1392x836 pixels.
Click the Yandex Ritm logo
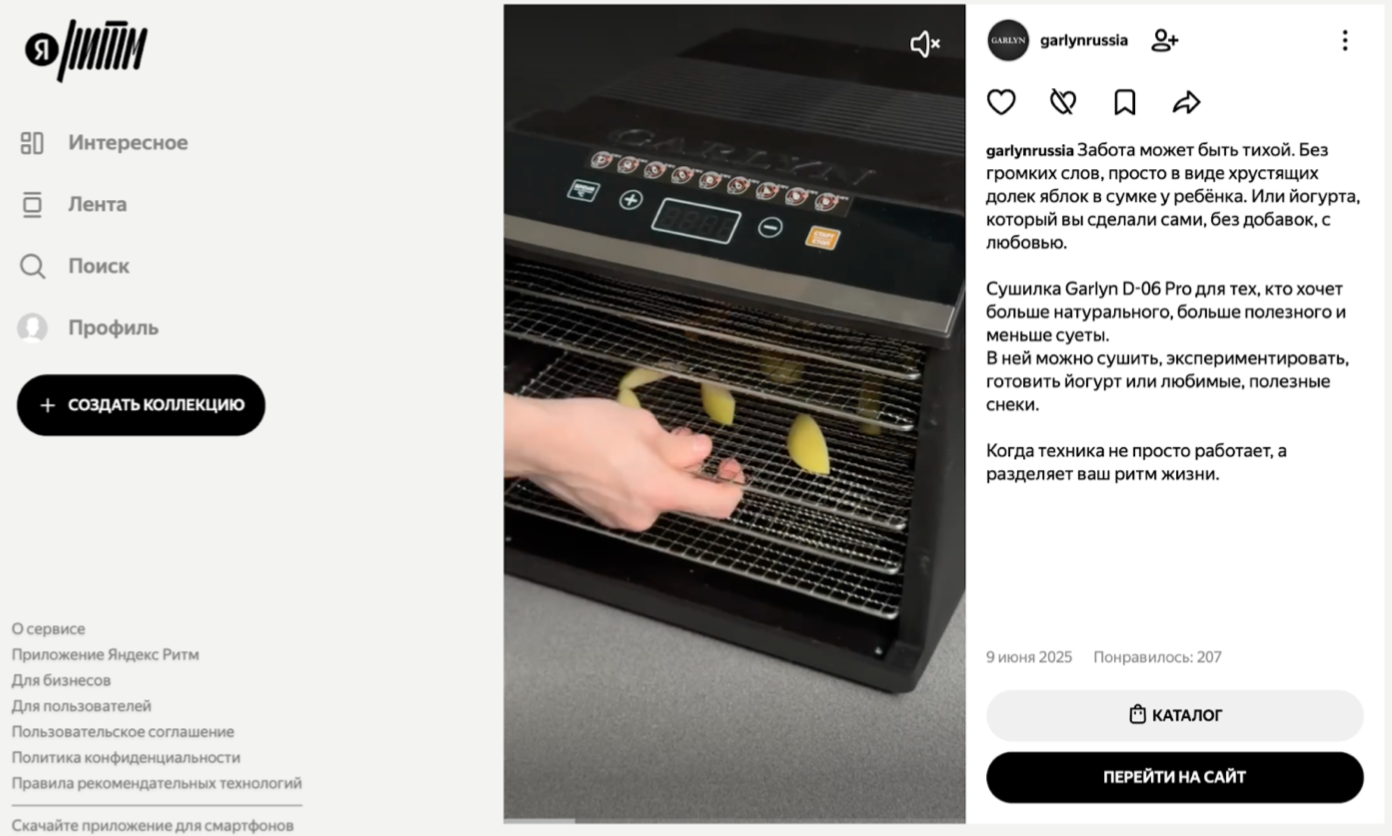coord(86,50)
